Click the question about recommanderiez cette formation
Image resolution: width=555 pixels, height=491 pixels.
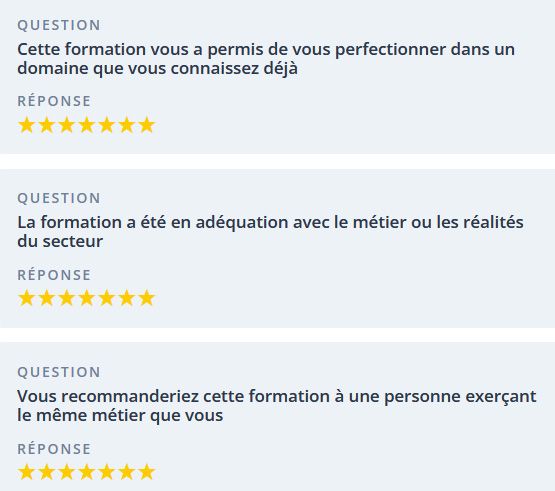277,406
